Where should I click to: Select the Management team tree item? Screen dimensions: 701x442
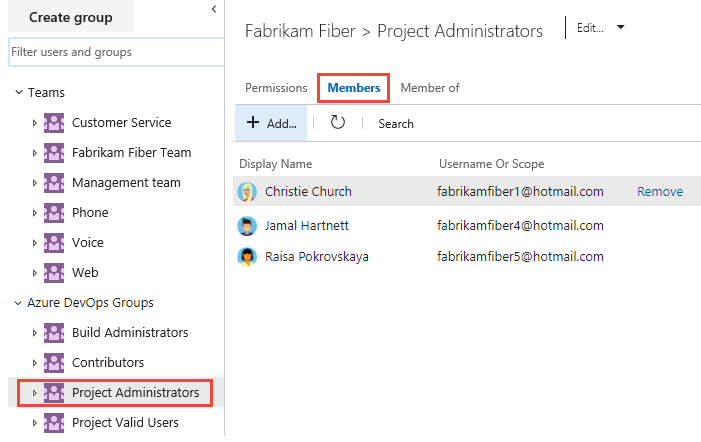pos(126,183)
